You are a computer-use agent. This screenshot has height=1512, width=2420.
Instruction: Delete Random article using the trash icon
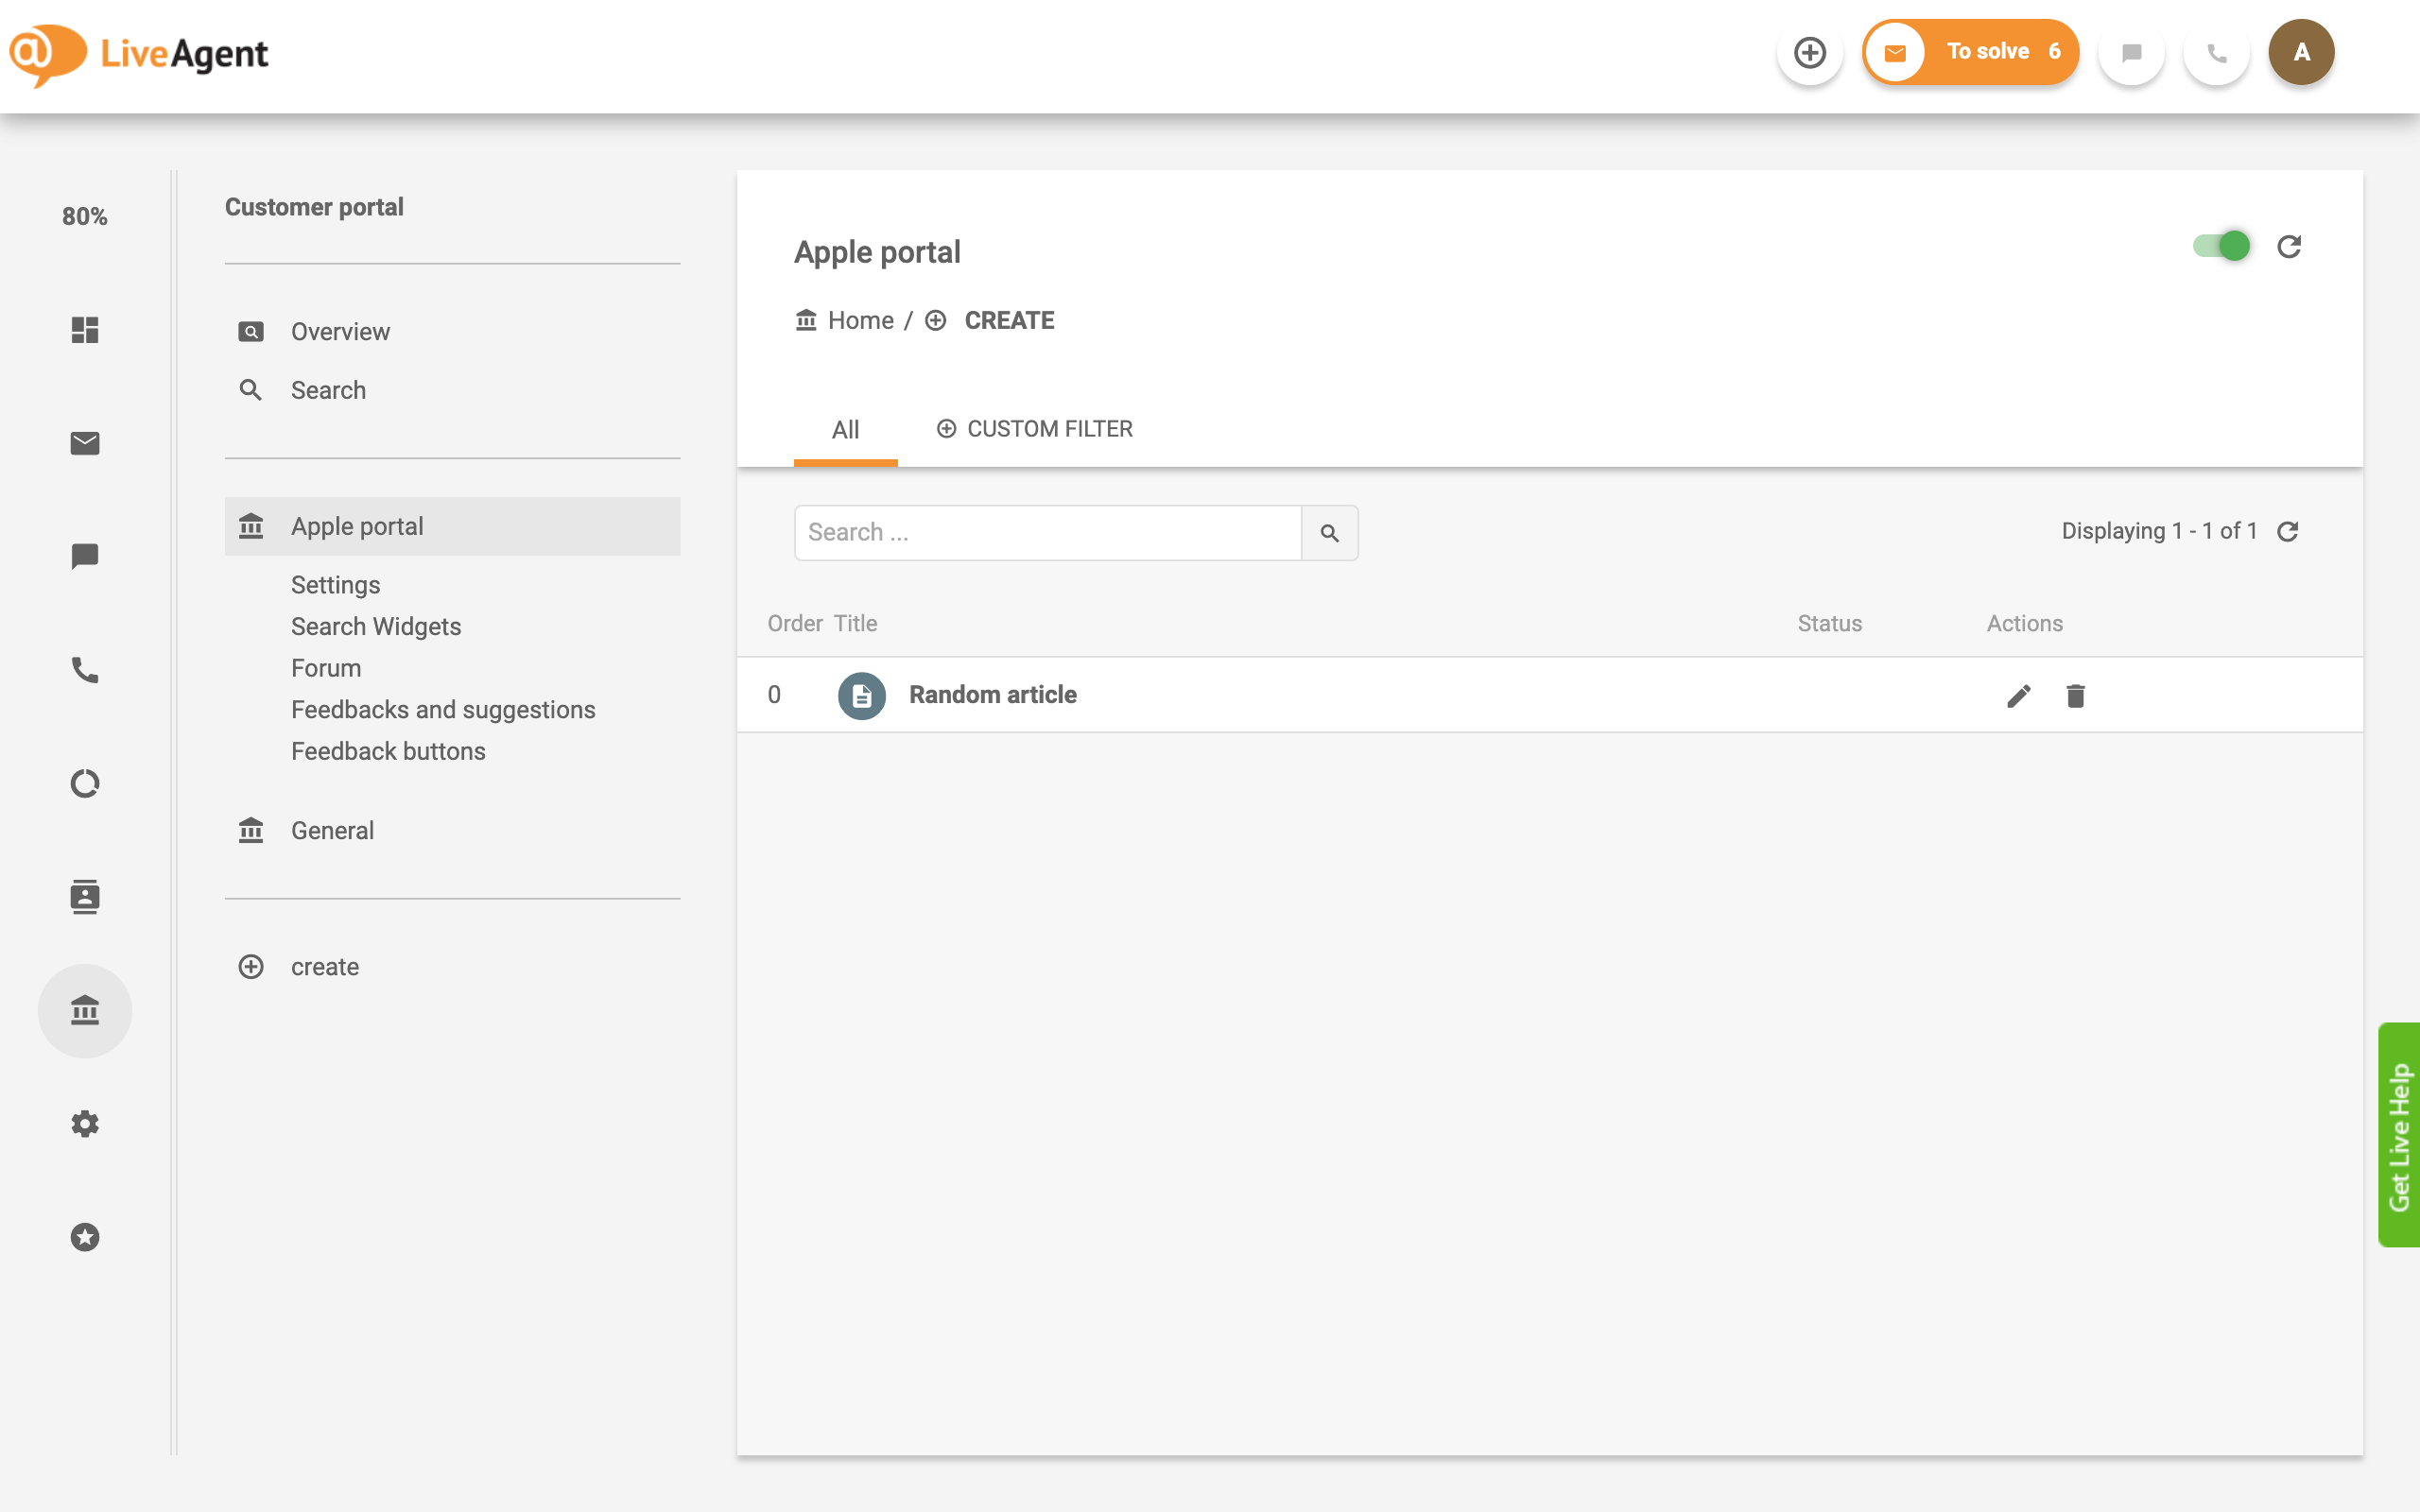(x=2075, y=695)
